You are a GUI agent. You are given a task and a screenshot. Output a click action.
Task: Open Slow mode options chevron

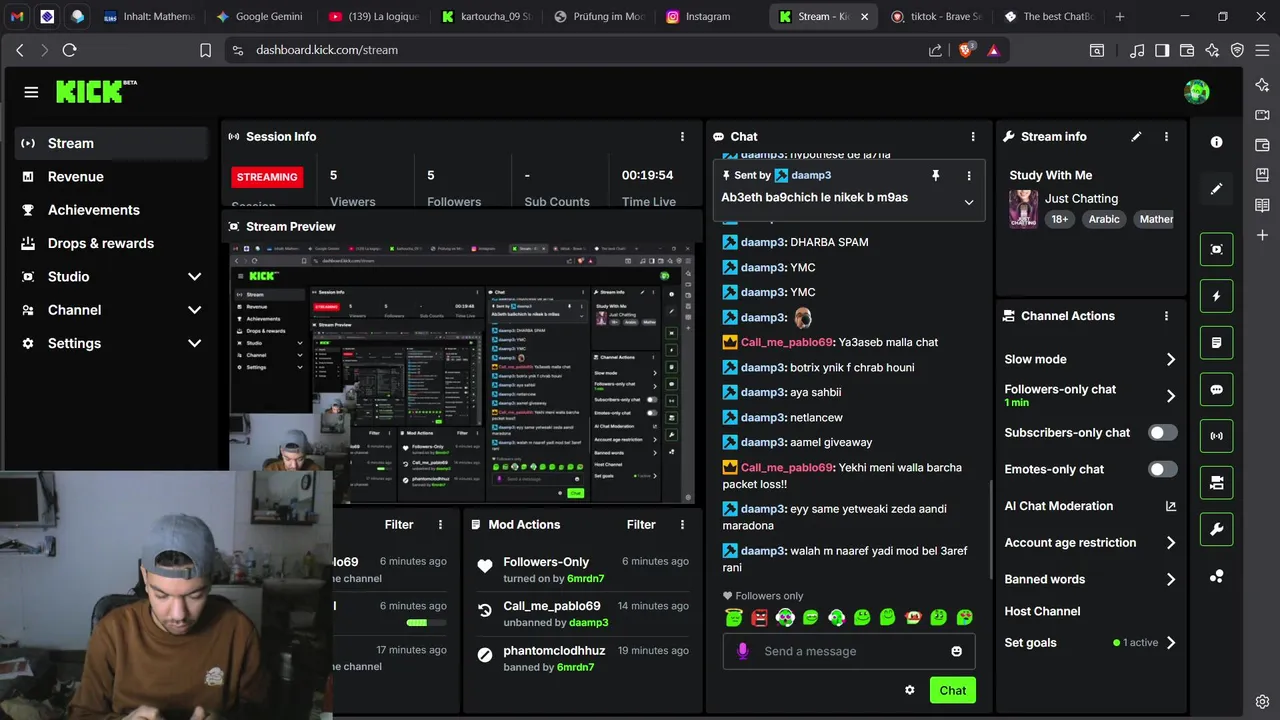point(1171,360)
